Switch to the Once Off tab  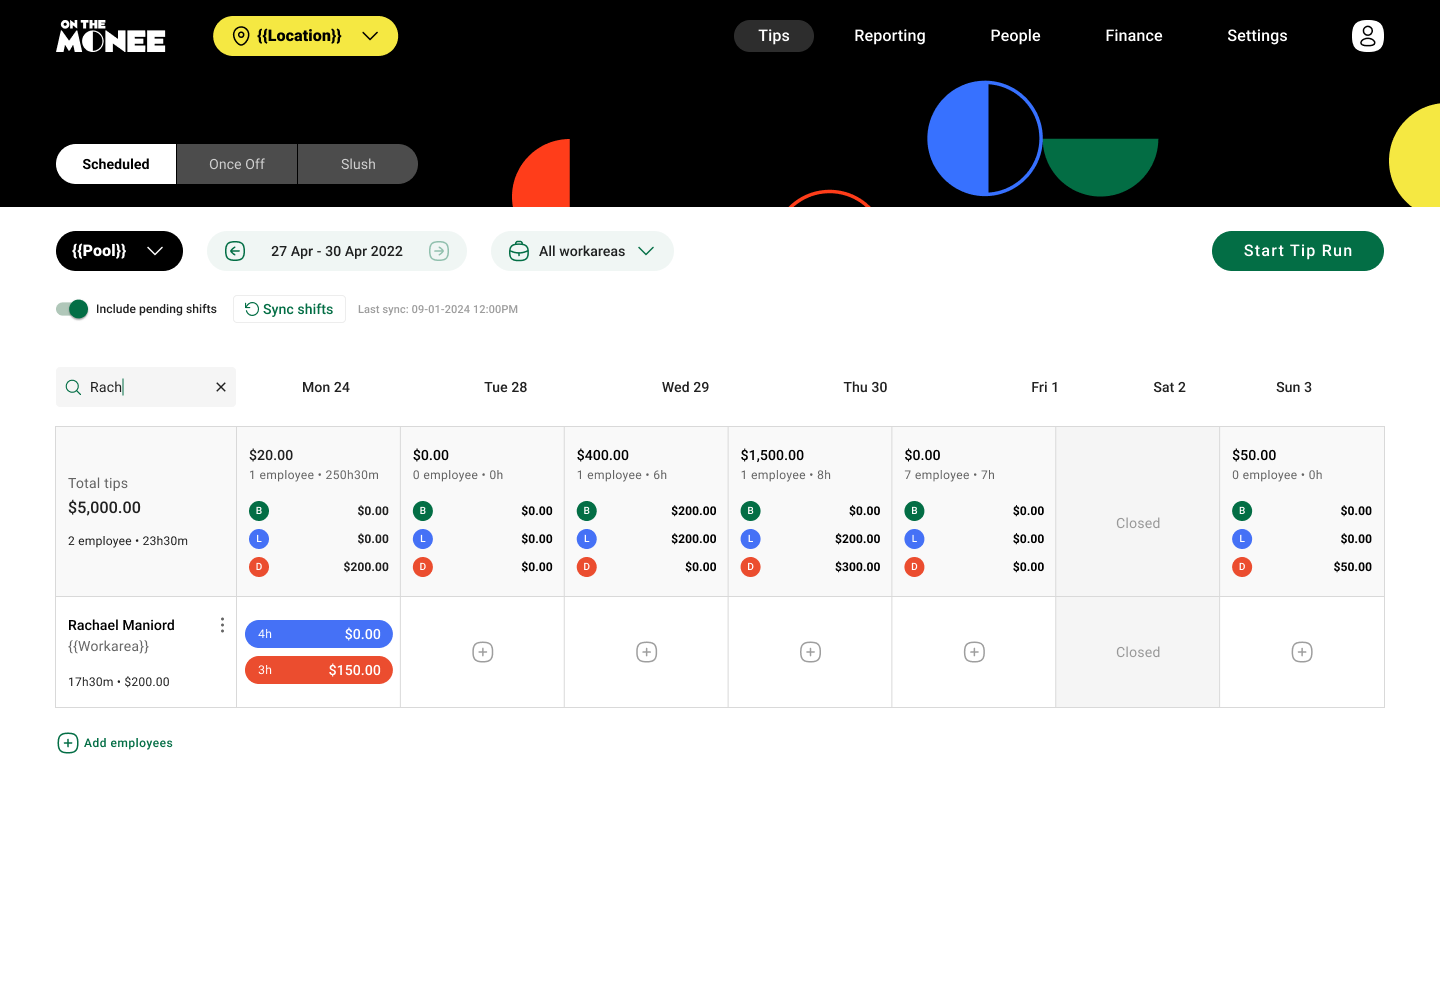(236, 163)
